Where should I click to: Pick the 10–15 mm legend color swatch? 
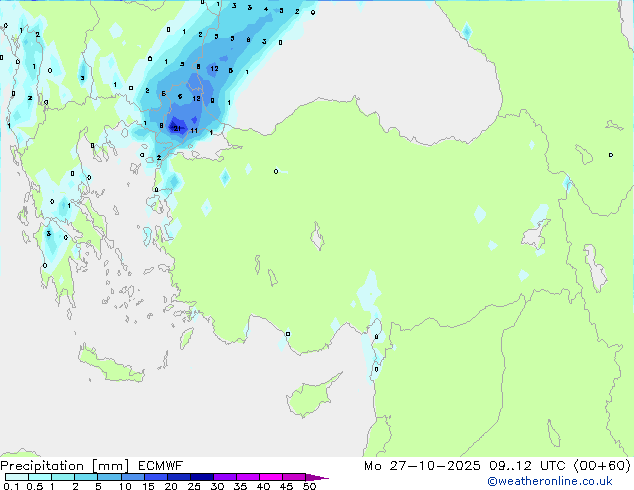click(132, 477)
